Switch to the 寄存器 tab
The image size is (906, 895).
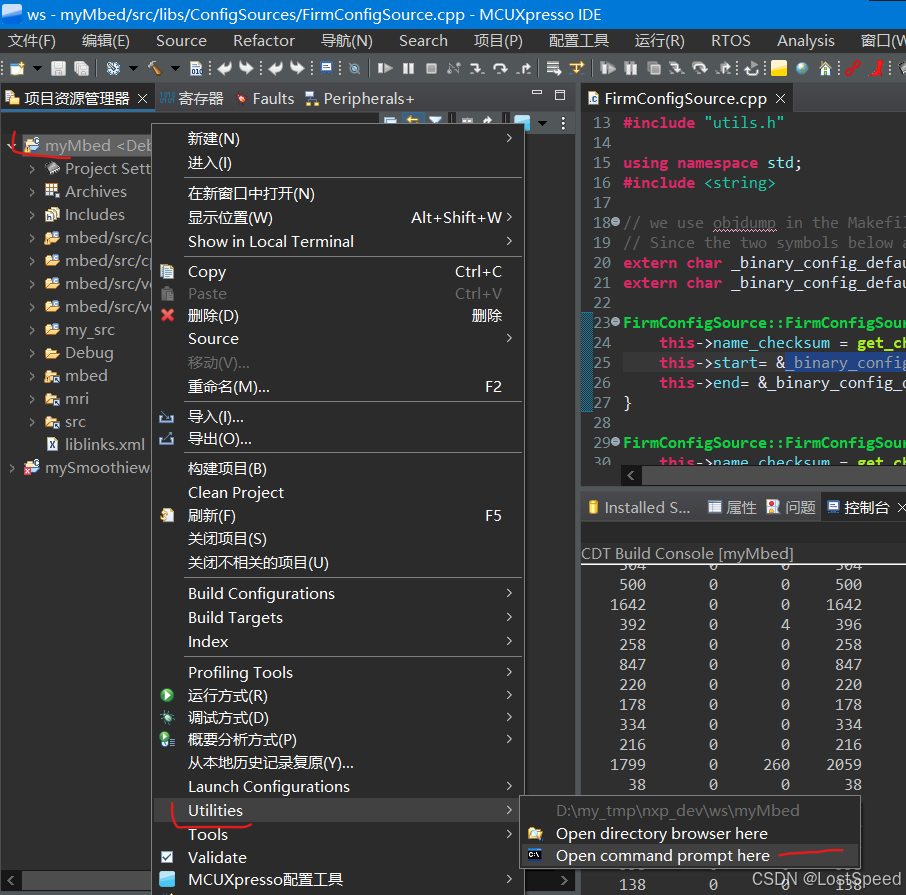(x=192, y=99)
